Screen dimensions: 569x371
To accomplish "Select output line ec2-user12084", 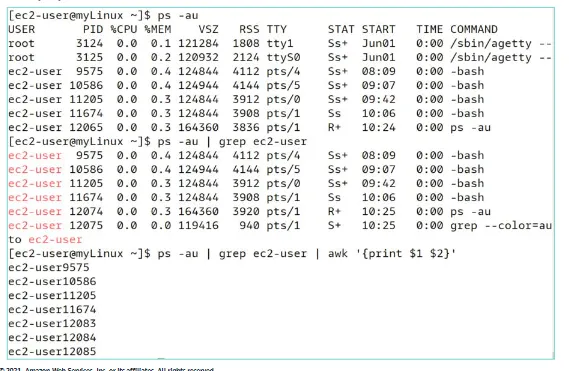I will [52, 338].
